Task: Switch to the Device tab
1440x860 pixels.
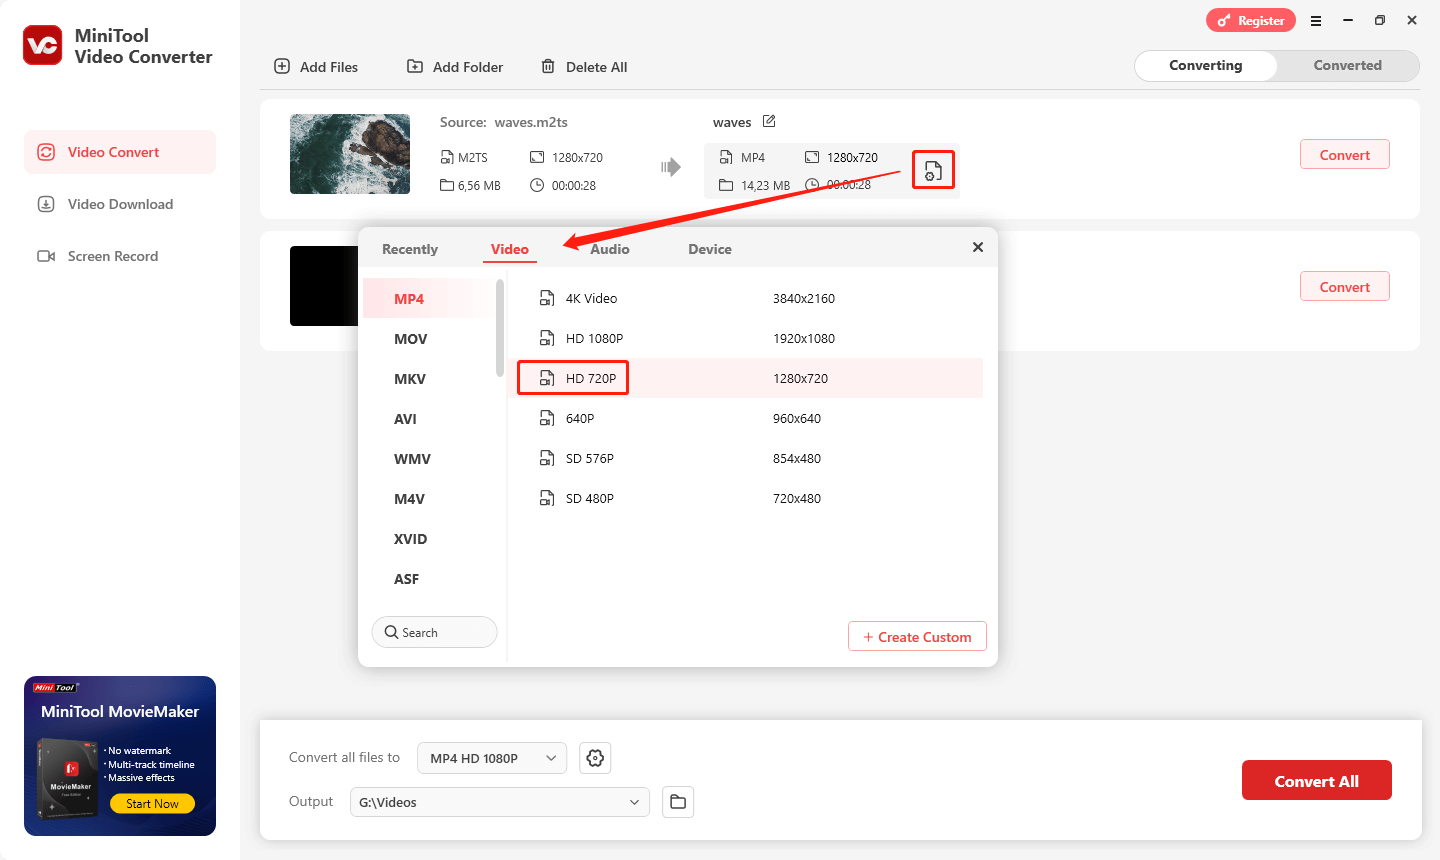Action: click(710, 249)
